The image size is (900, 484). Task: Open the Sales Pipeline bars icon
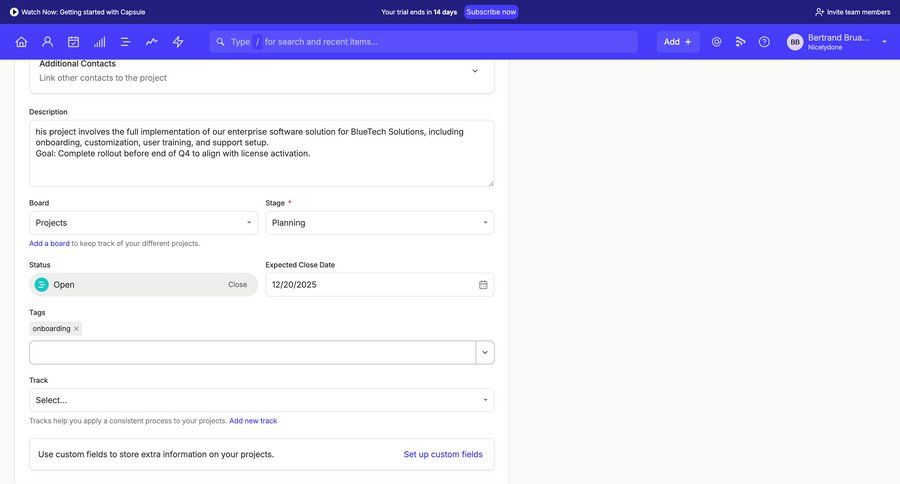point(100,42)
